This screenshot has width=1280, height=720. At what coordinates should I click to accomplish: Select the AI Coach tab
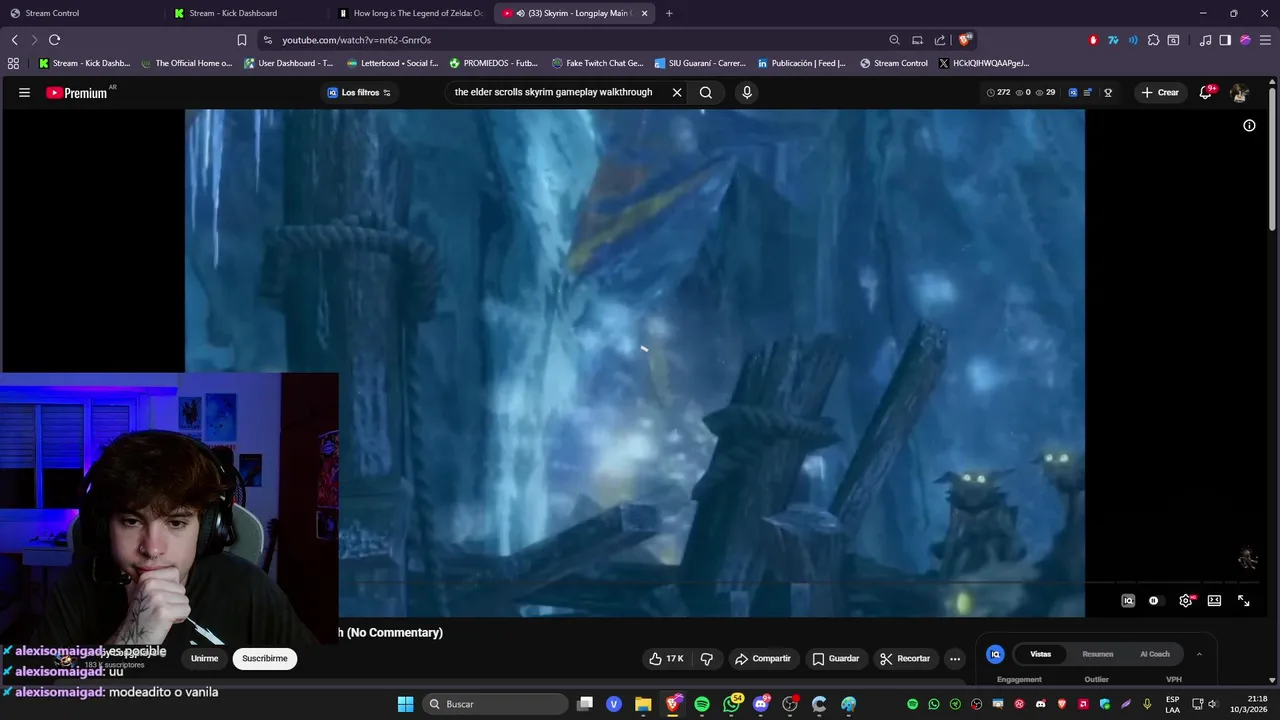(1155, 654)
